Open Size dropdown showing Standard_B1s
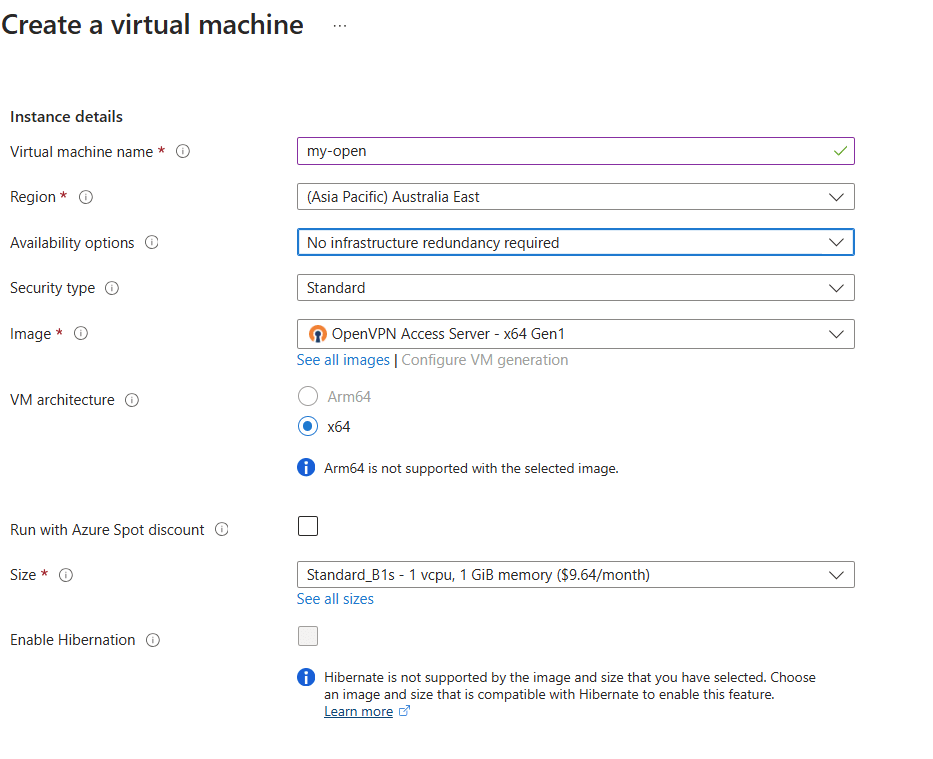The width and height of the screenshot is (933, 759). point(575,575)
